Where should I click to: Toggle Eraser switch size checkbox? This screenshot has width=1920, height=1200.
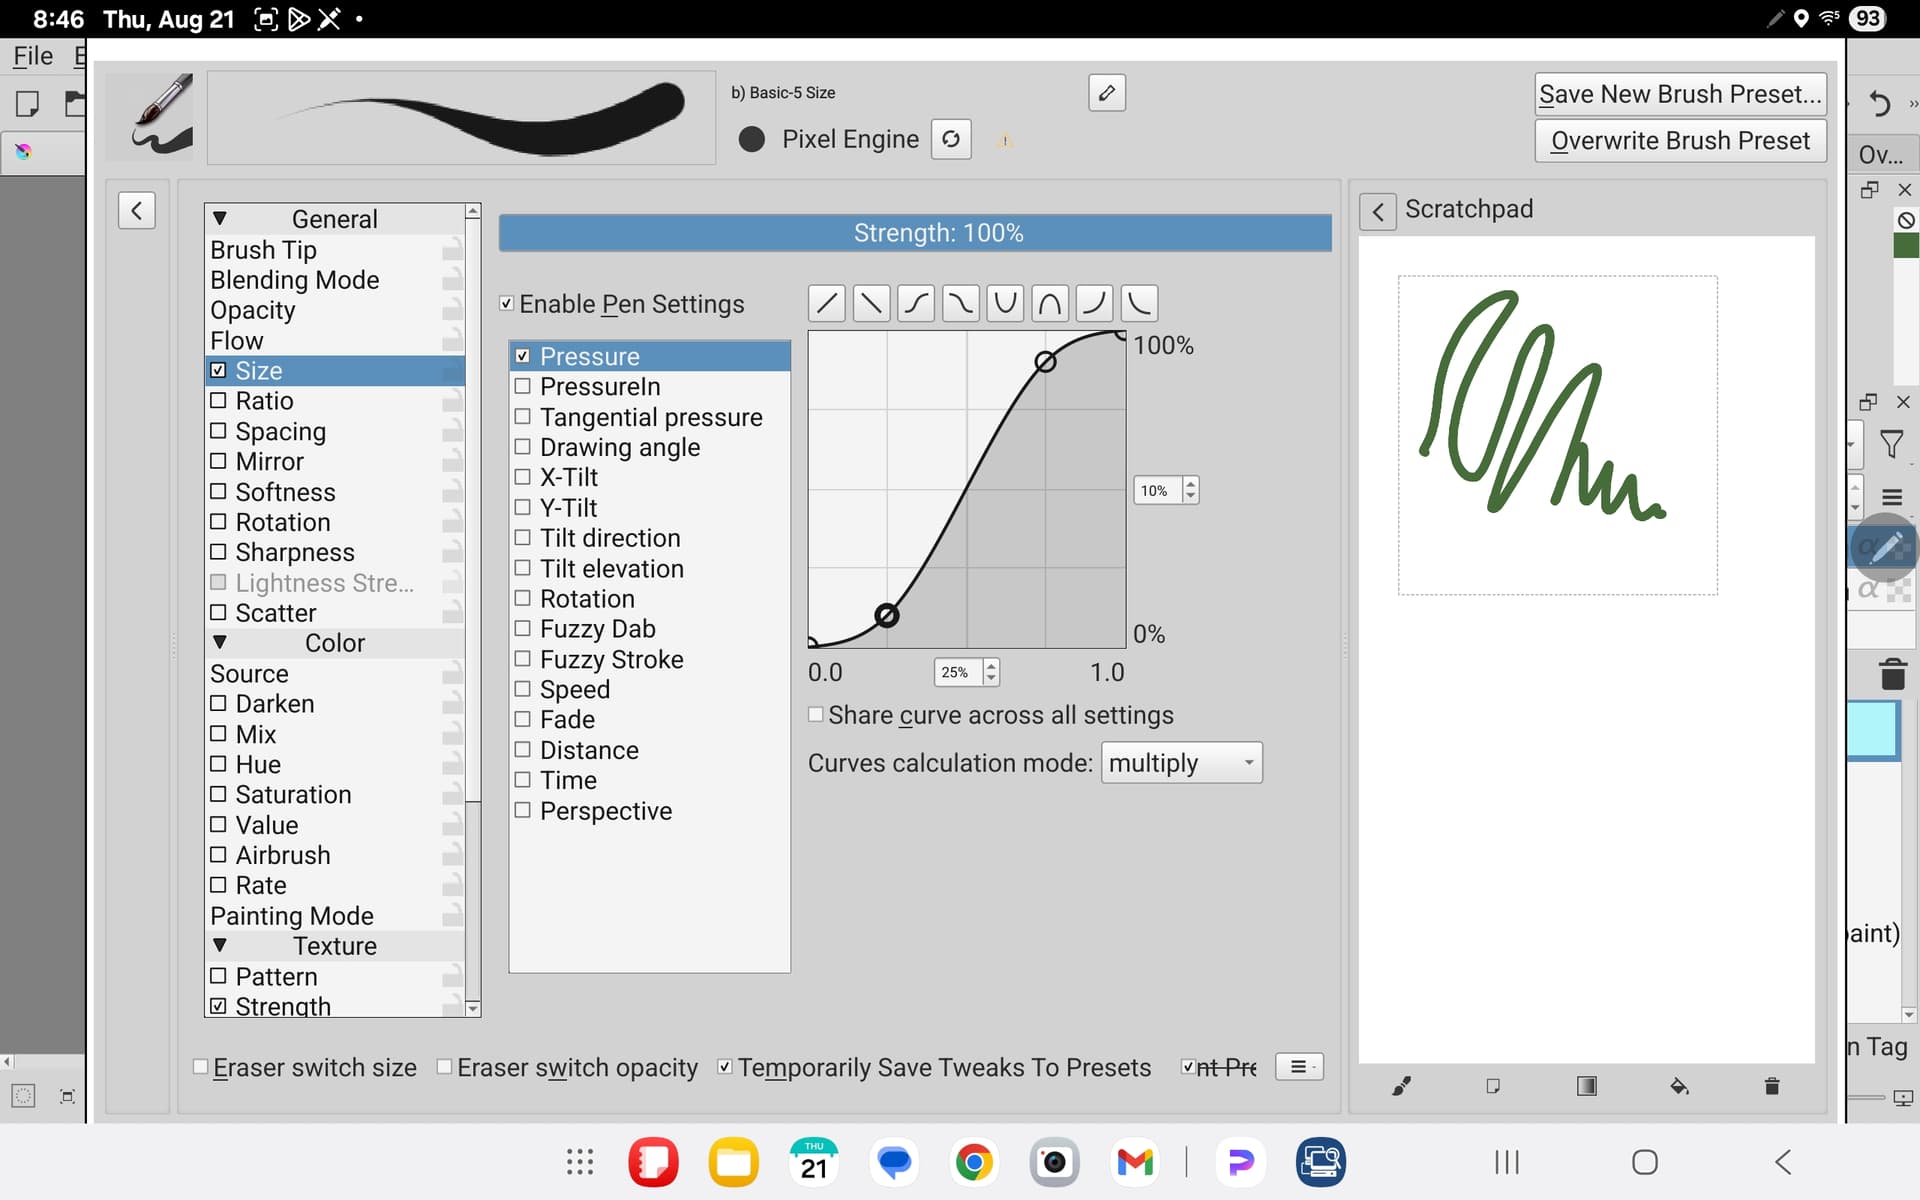[x=201, y=1068]
